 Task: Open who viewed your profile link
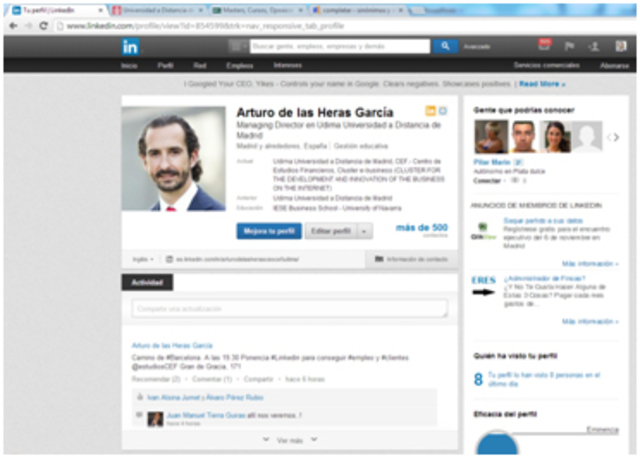point(544,379)
